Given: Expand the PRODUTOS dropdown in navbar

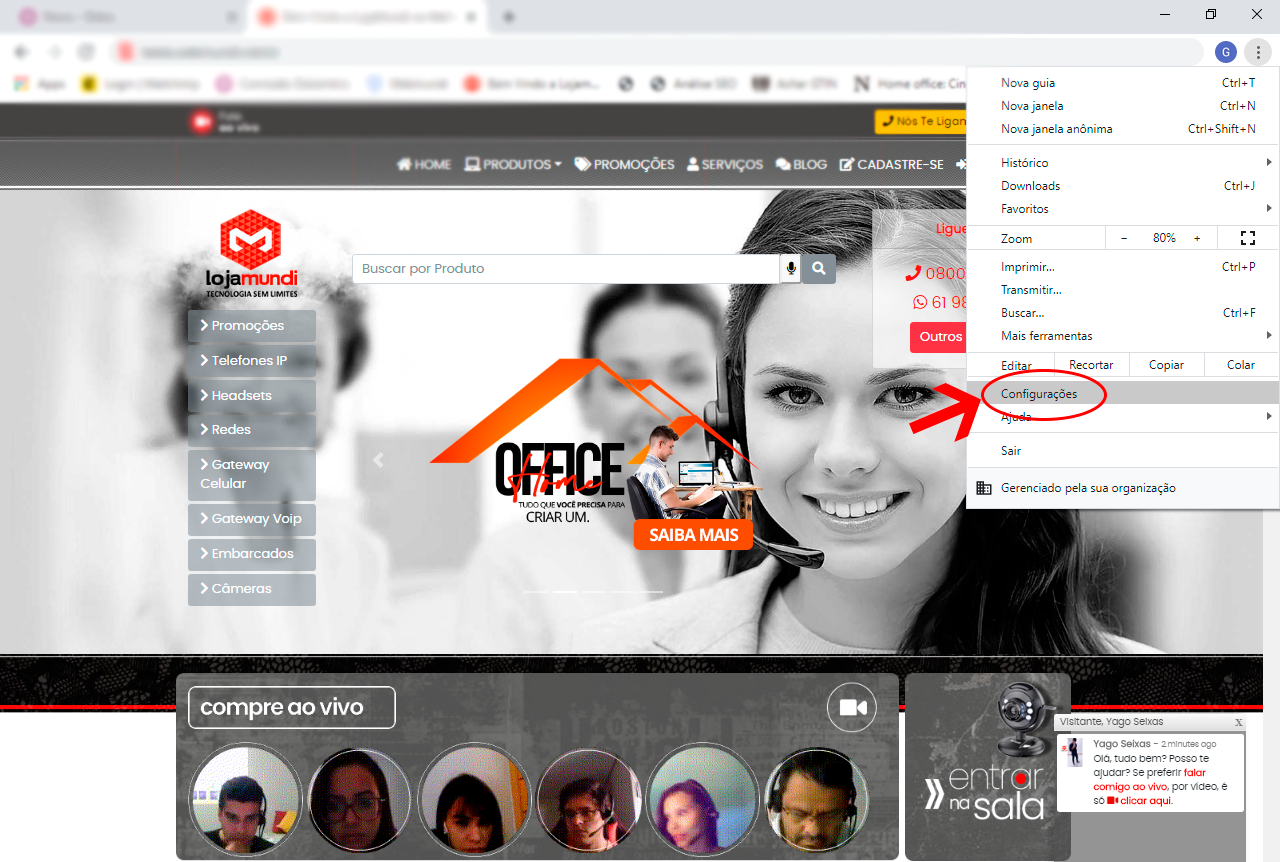Looking at the screenshot, I should point(513,164).
